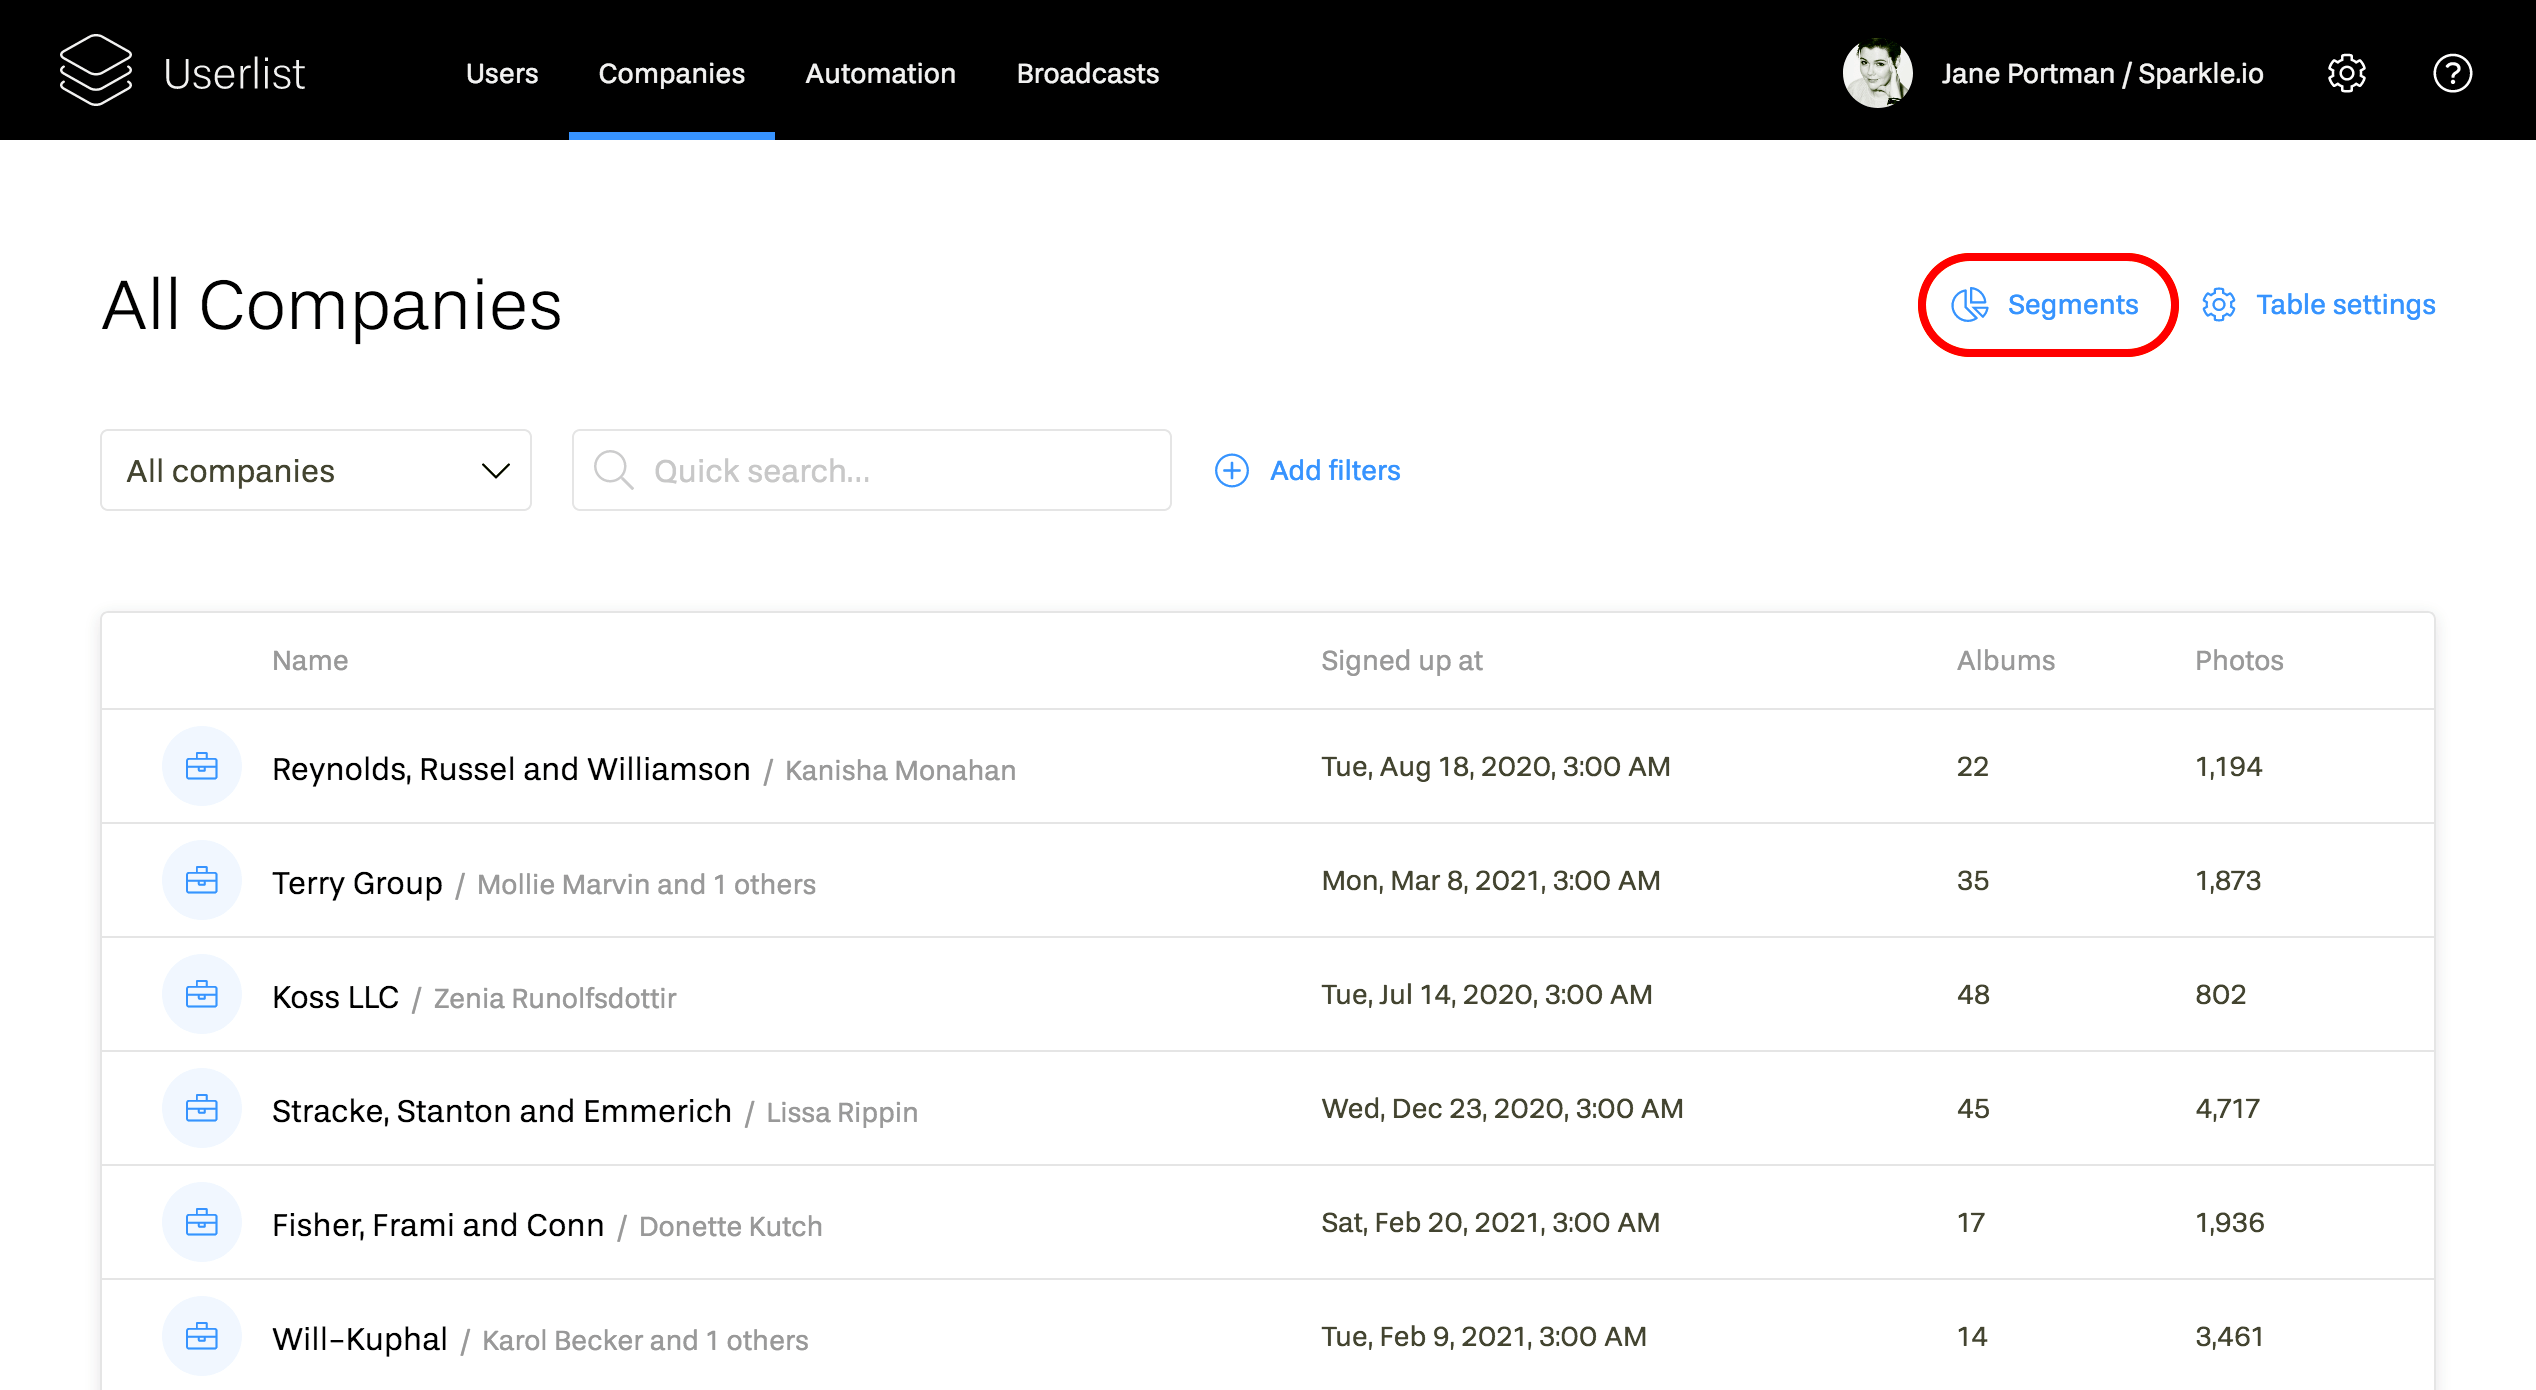Image resolution: width=2536 pixels, height=1390 pixels.
Task: Open the Broadcasts section
Action: click(x=1086, y=72)
